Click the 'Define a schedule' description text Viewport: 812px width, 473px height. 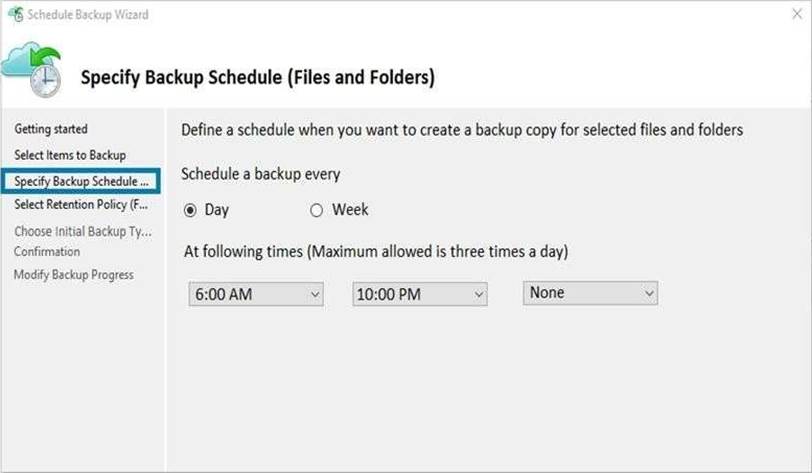click(x=461, y=130)
